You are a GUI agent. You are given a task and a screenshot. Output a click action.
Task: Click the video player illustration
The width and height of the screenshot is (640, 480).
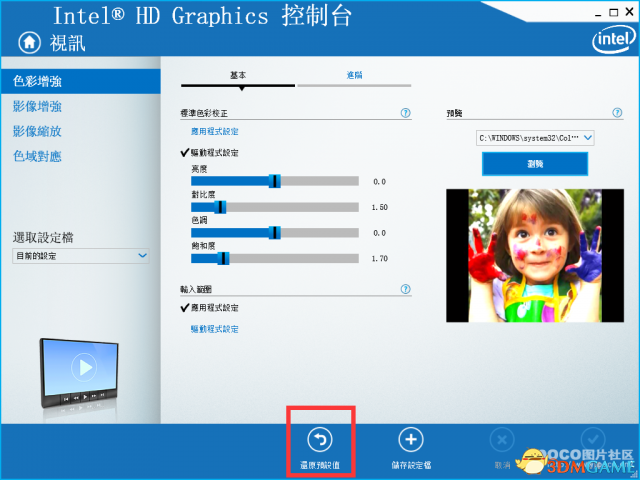click(x=79, y=373)
